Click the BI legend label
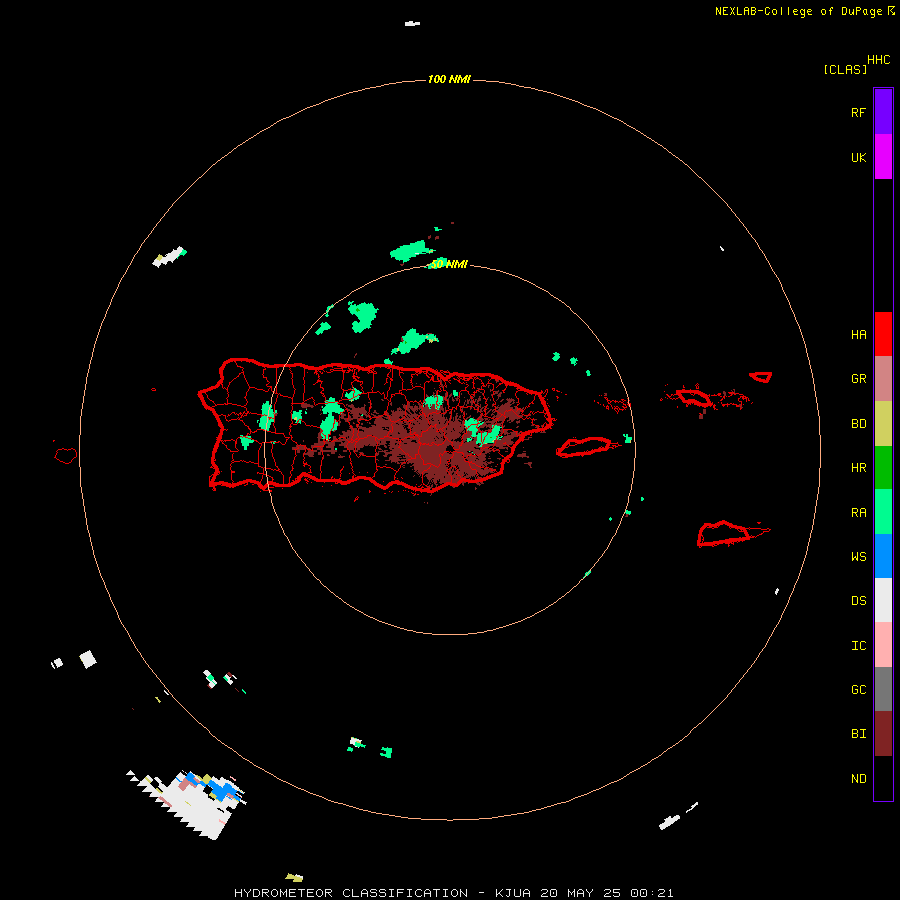The width and height of the screenshot is (900, 900). (x=858, y=734)
